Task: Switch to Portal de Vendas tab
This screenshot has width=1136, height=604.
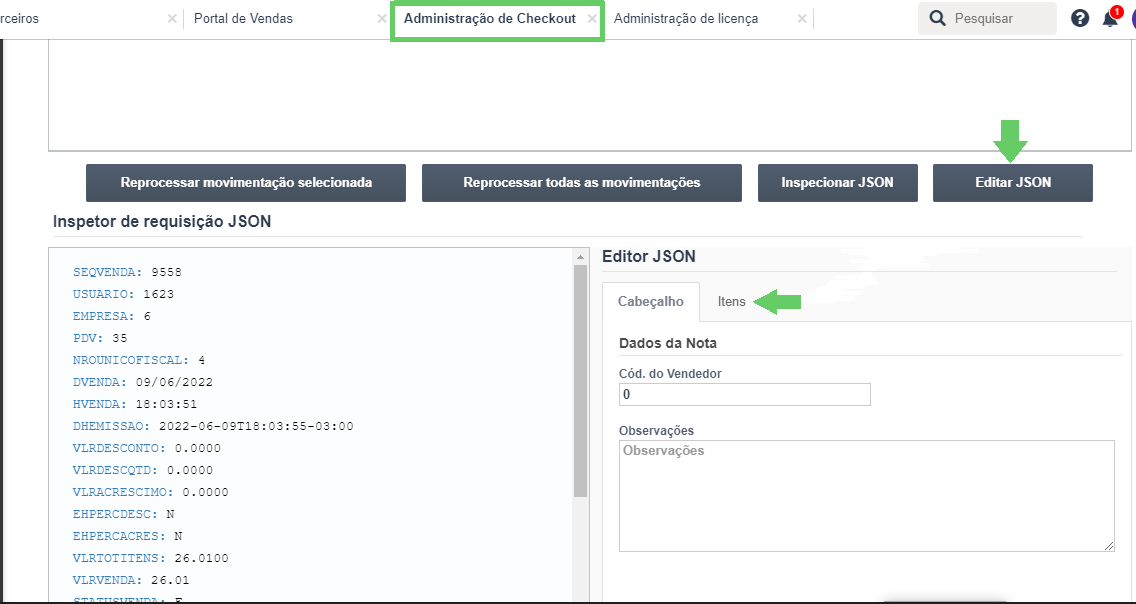Action: tap(243, 19)
